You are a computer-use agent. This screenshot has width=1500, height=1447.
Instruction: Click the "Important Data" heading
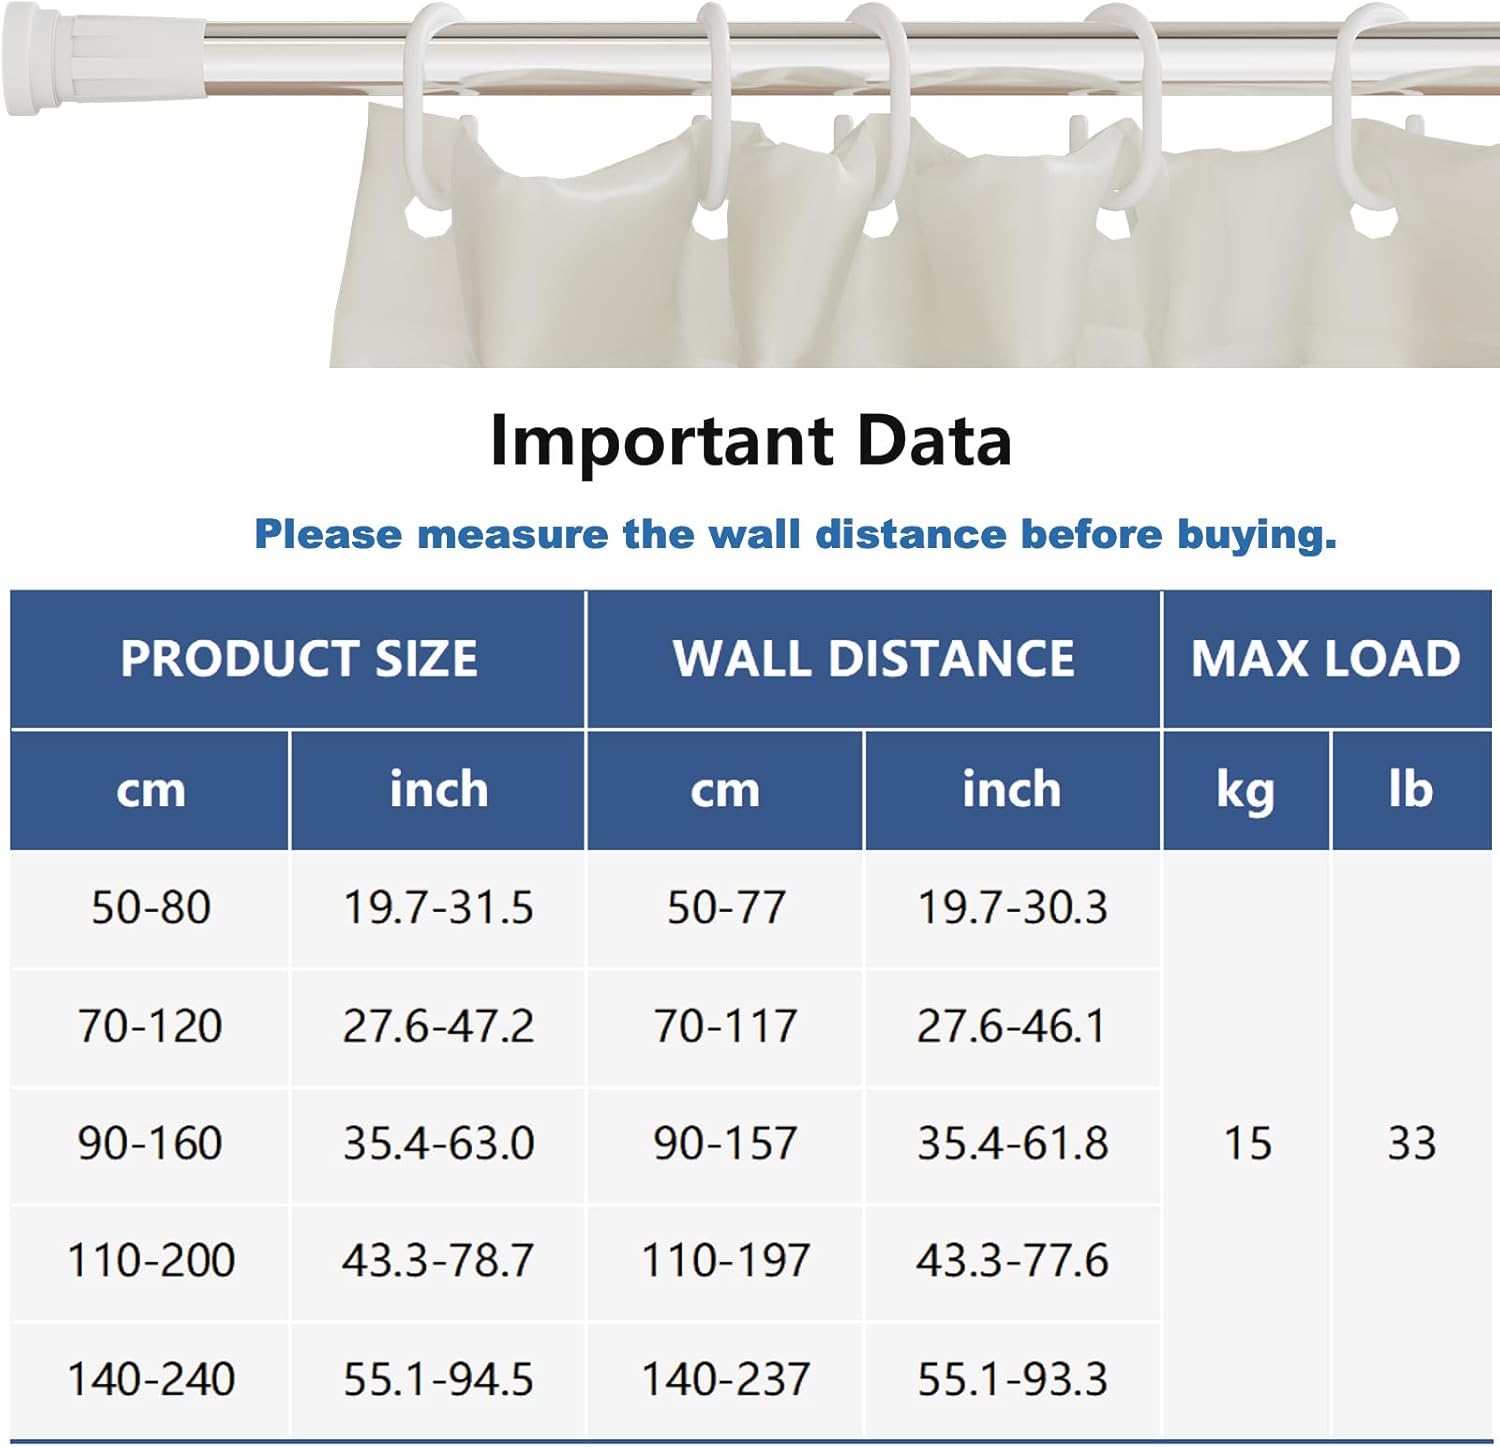click(750, 441)
